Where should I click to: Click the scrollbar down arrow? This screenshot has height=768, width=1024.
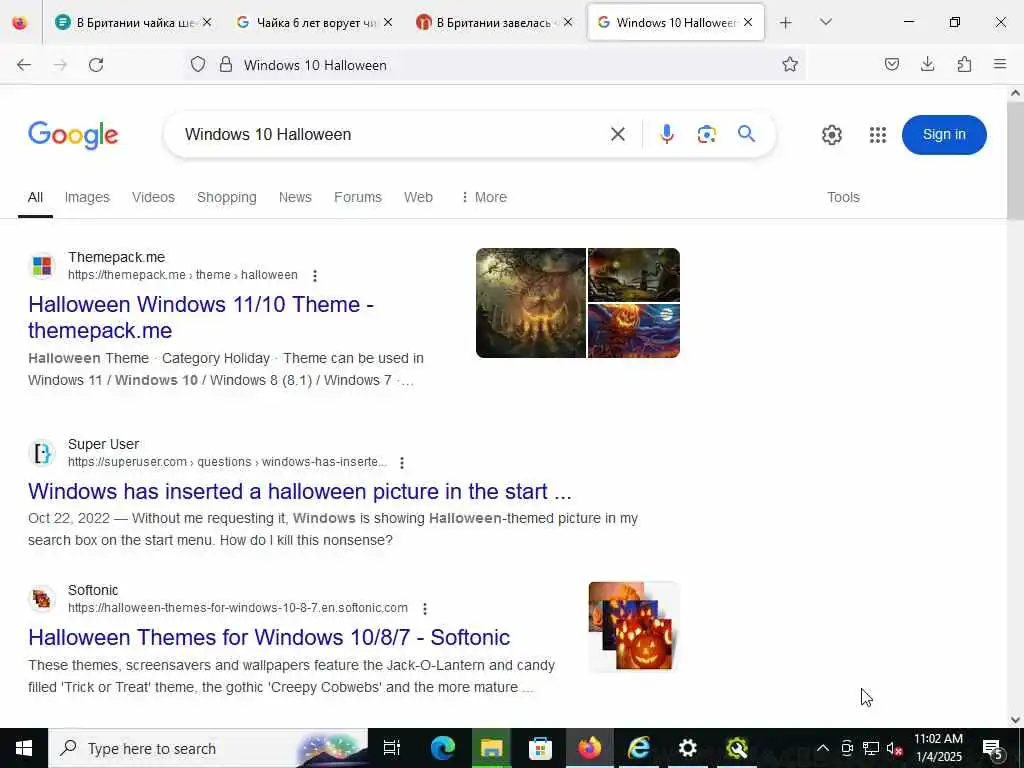coord(1016,720)
